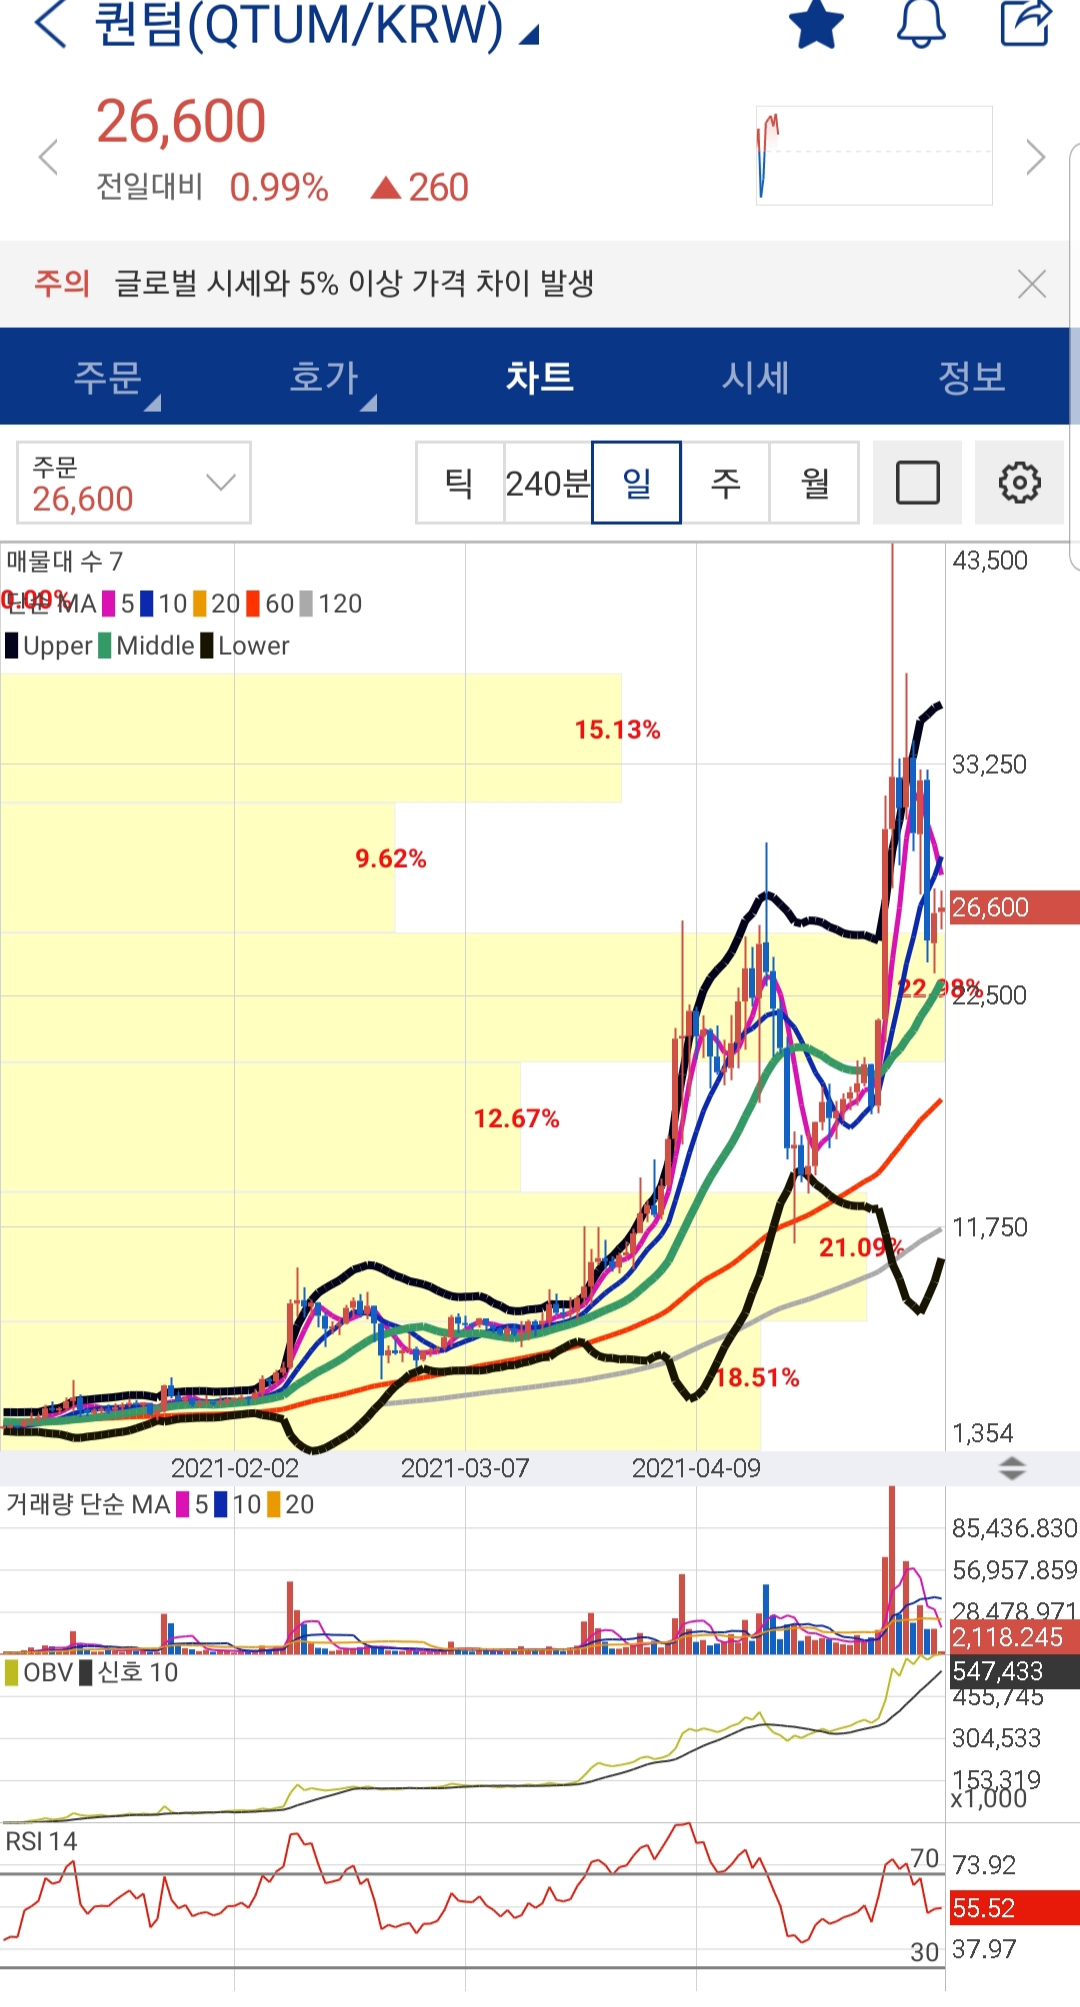
Task: Tap the RSI value 55.52 tag
Action: pos(1013,1908)
